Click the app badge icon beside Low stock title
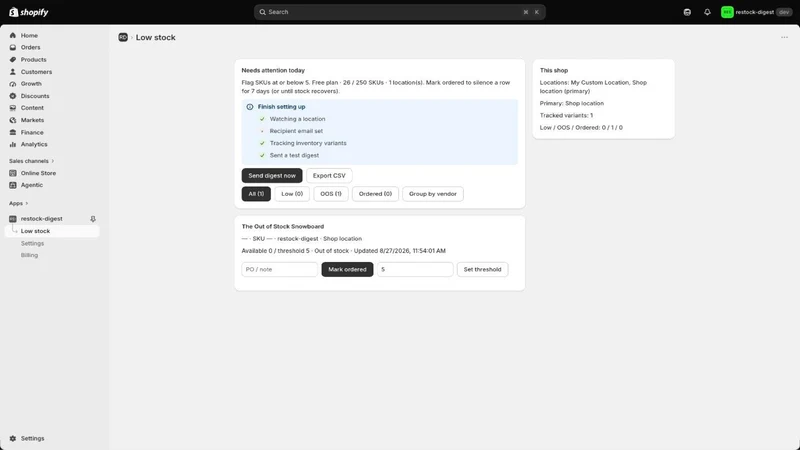 (x=123, y=37)
